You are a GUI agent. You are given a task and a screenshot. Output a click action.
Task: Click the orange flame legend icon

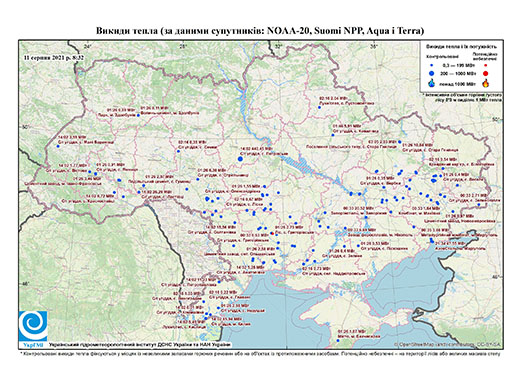(486, 83)
